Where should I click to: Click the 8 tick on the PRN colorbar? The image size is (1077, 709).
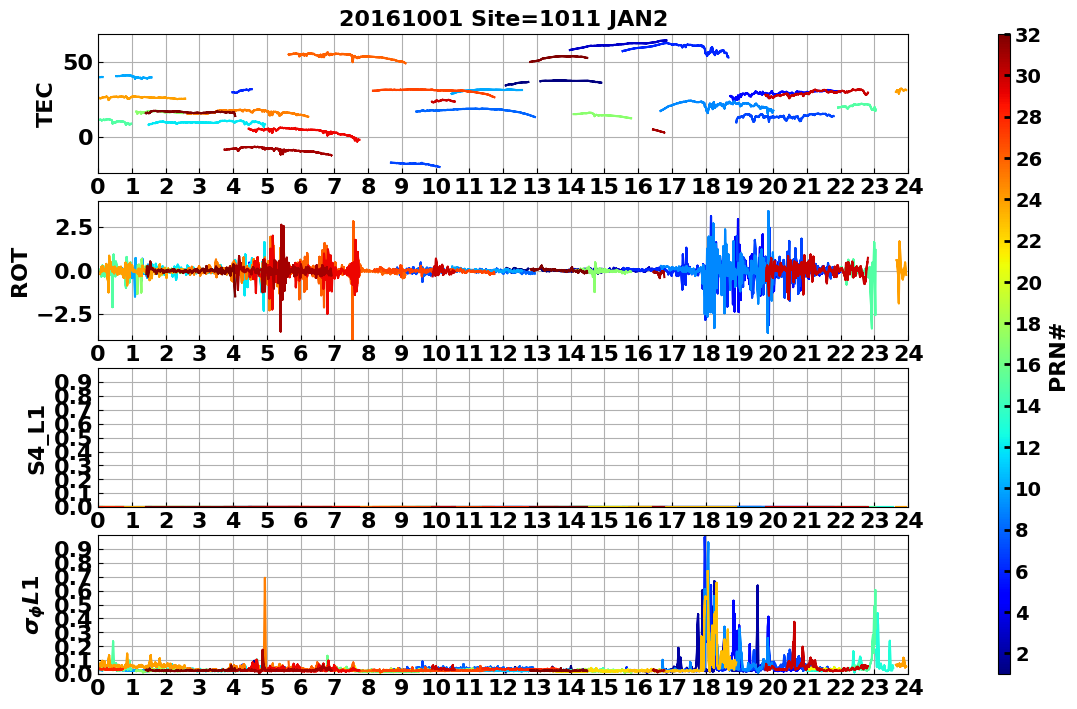1022,530
